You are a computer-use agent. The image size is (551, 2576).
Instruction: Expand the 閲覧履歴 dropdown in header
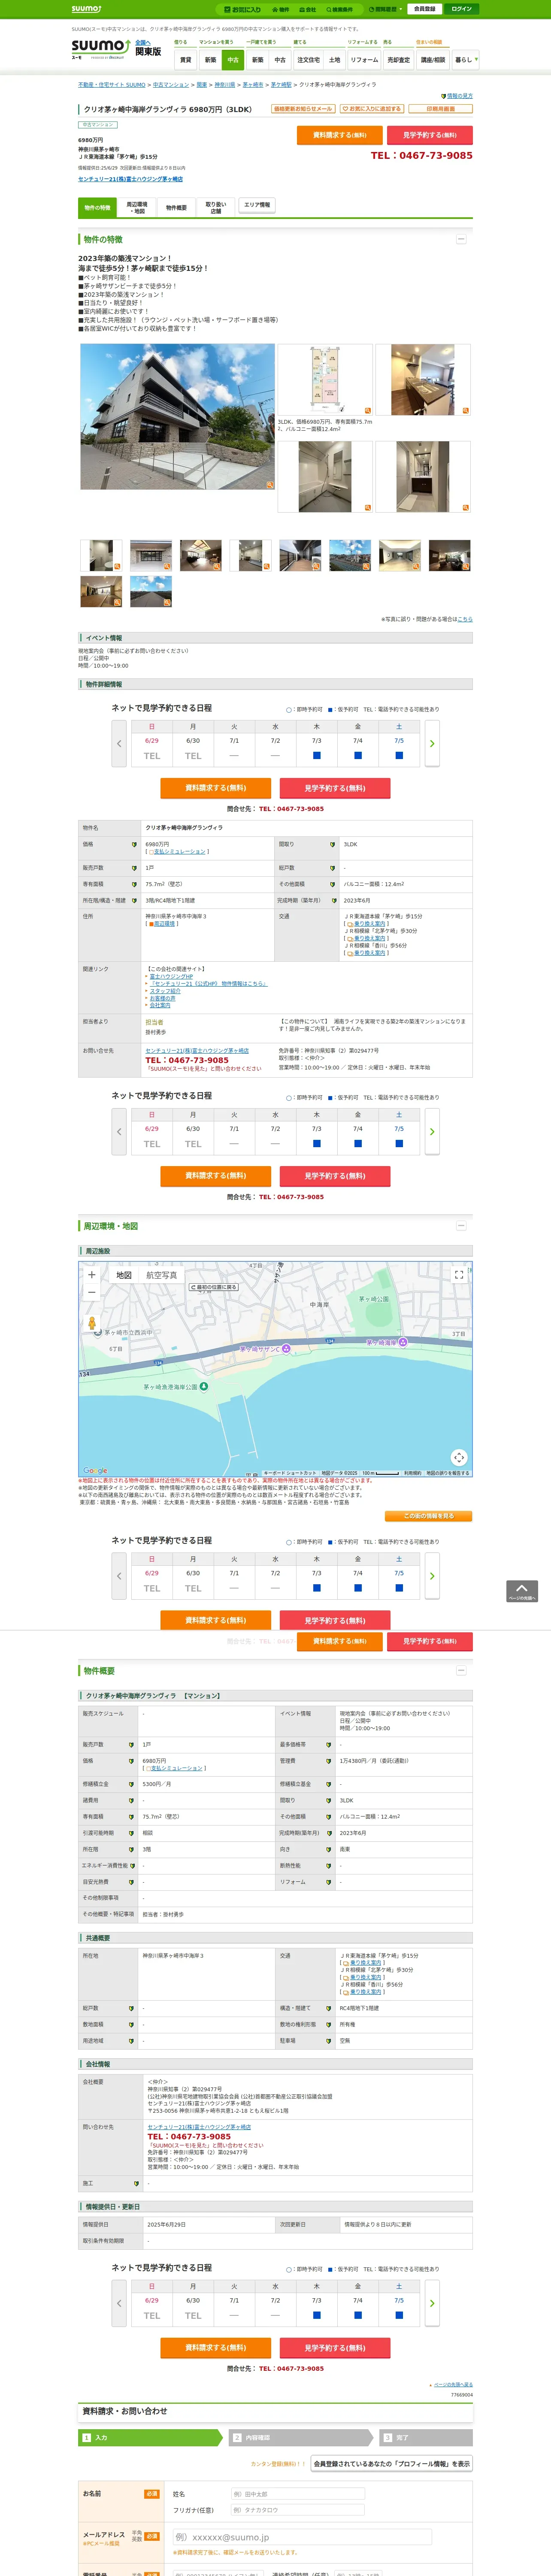pos(385,9)
